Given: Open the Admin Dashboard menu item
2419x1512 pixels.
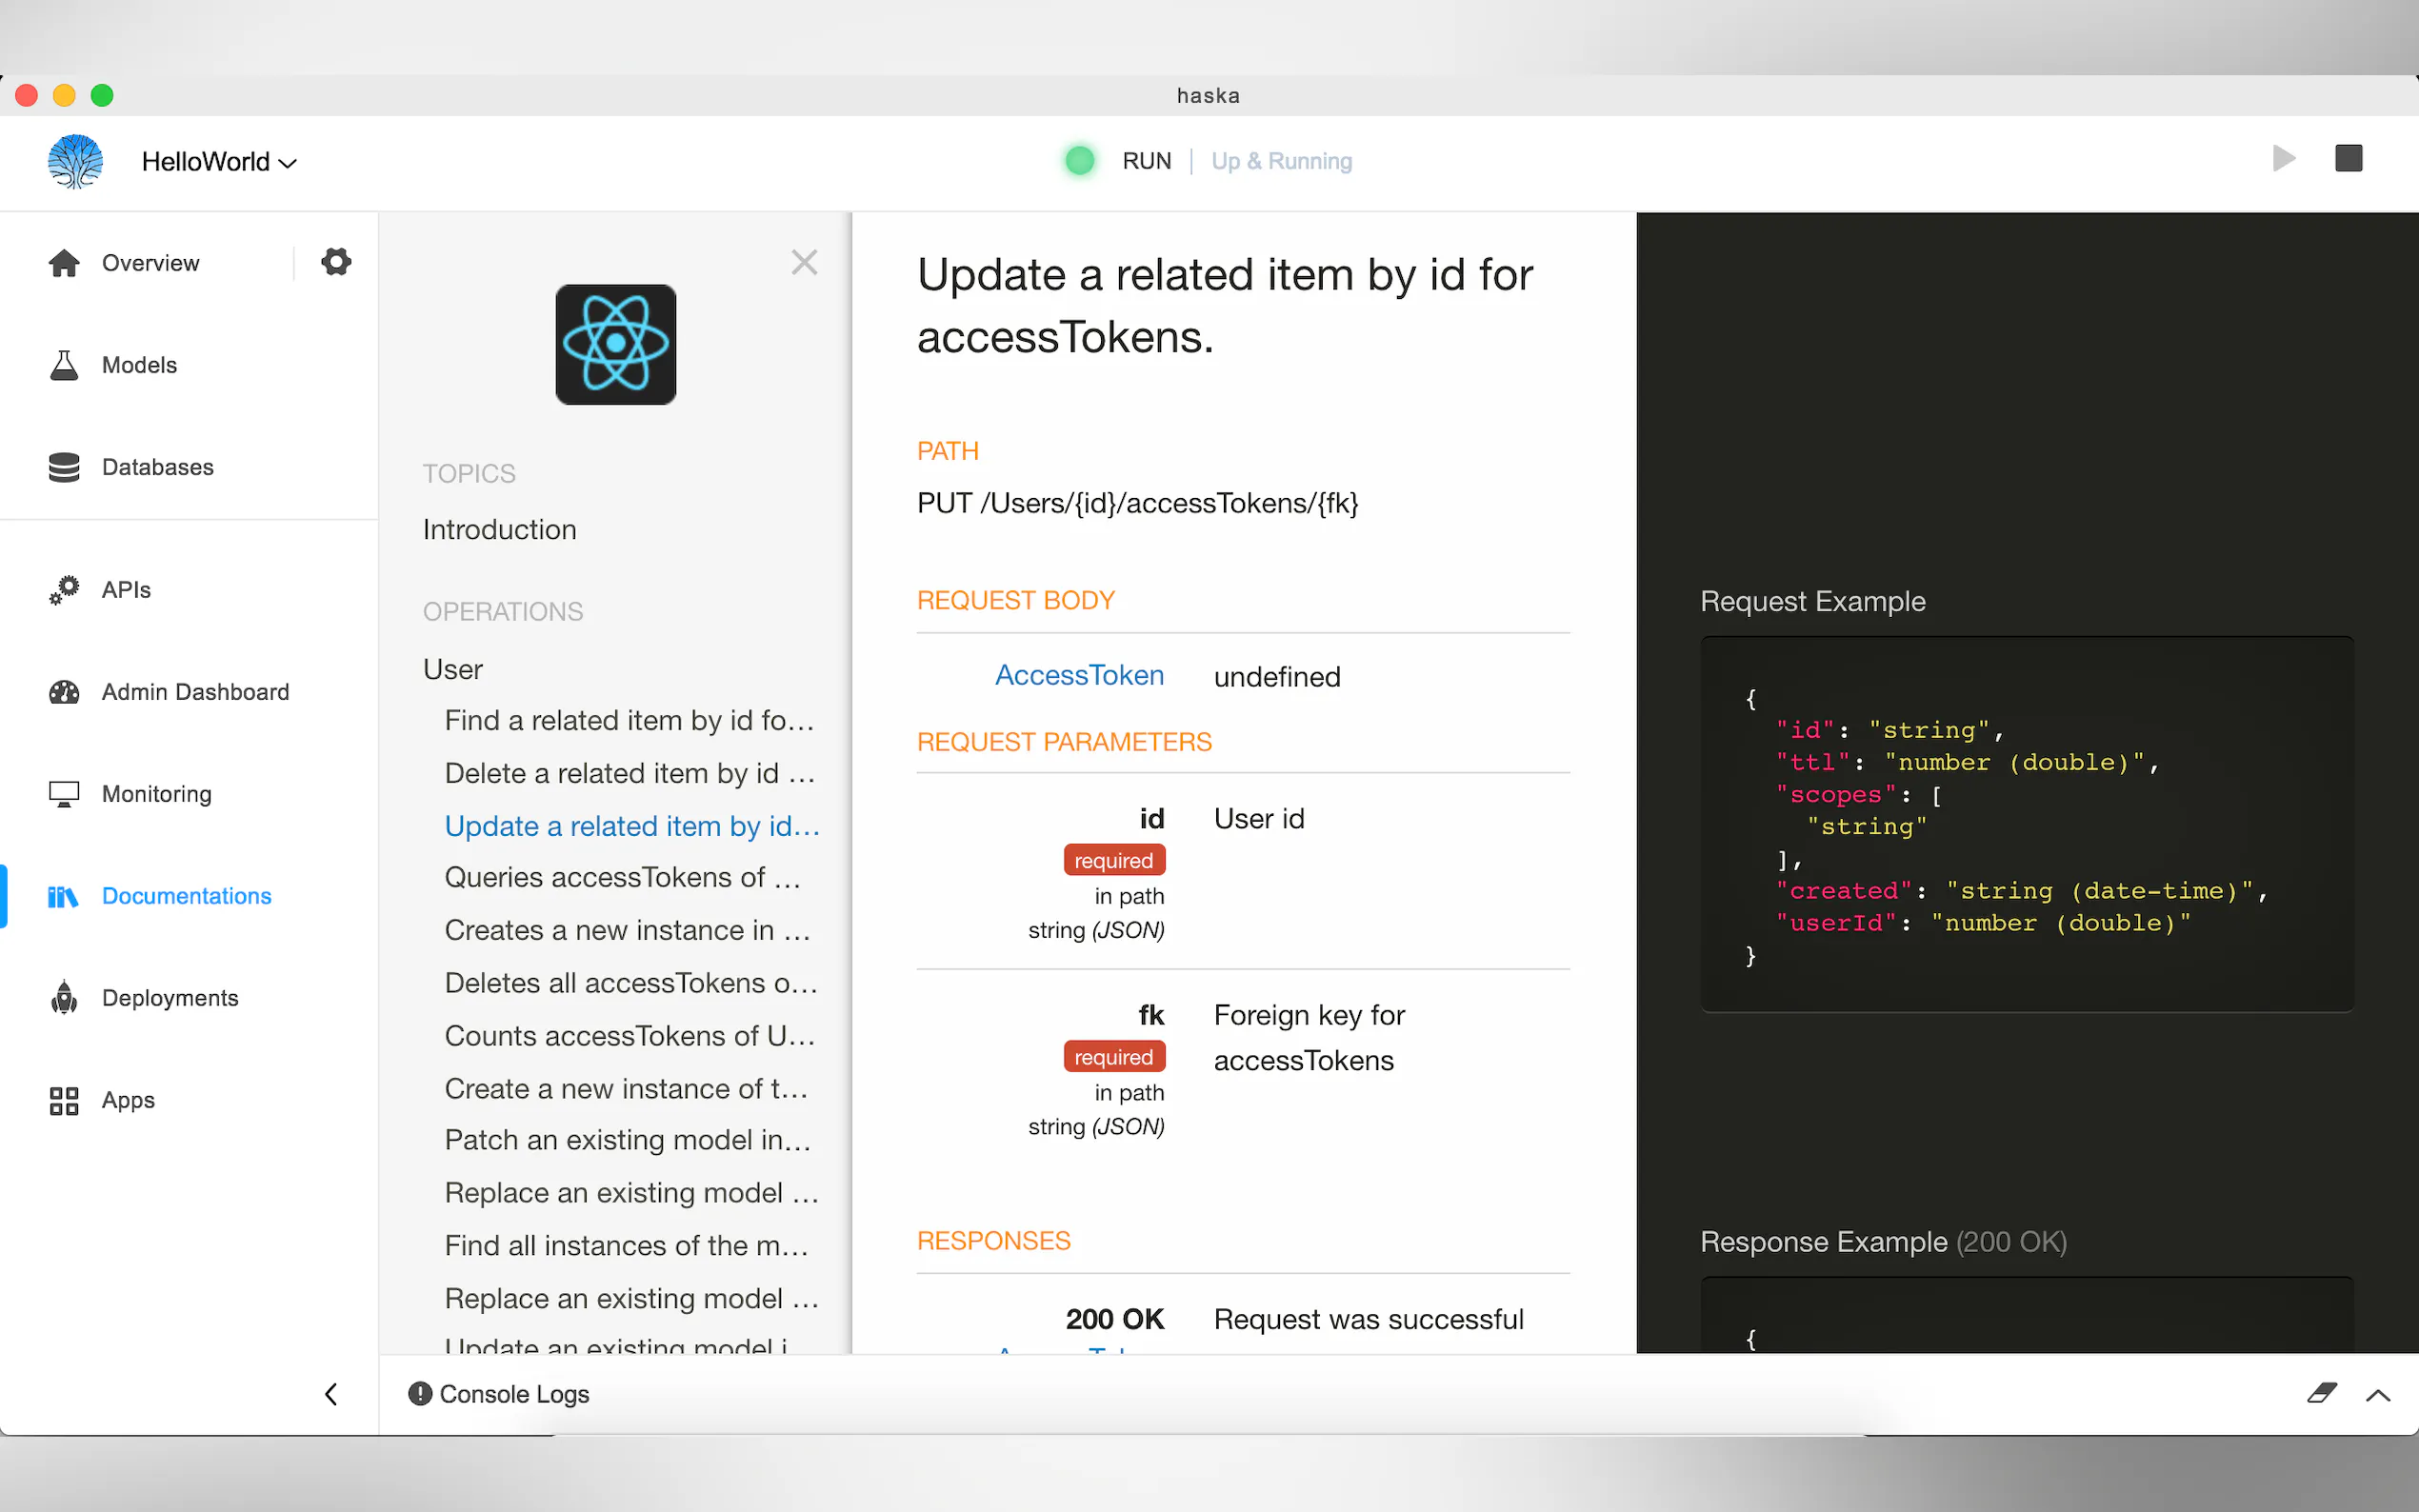Looking at the screenshot, I should (195, 692).
